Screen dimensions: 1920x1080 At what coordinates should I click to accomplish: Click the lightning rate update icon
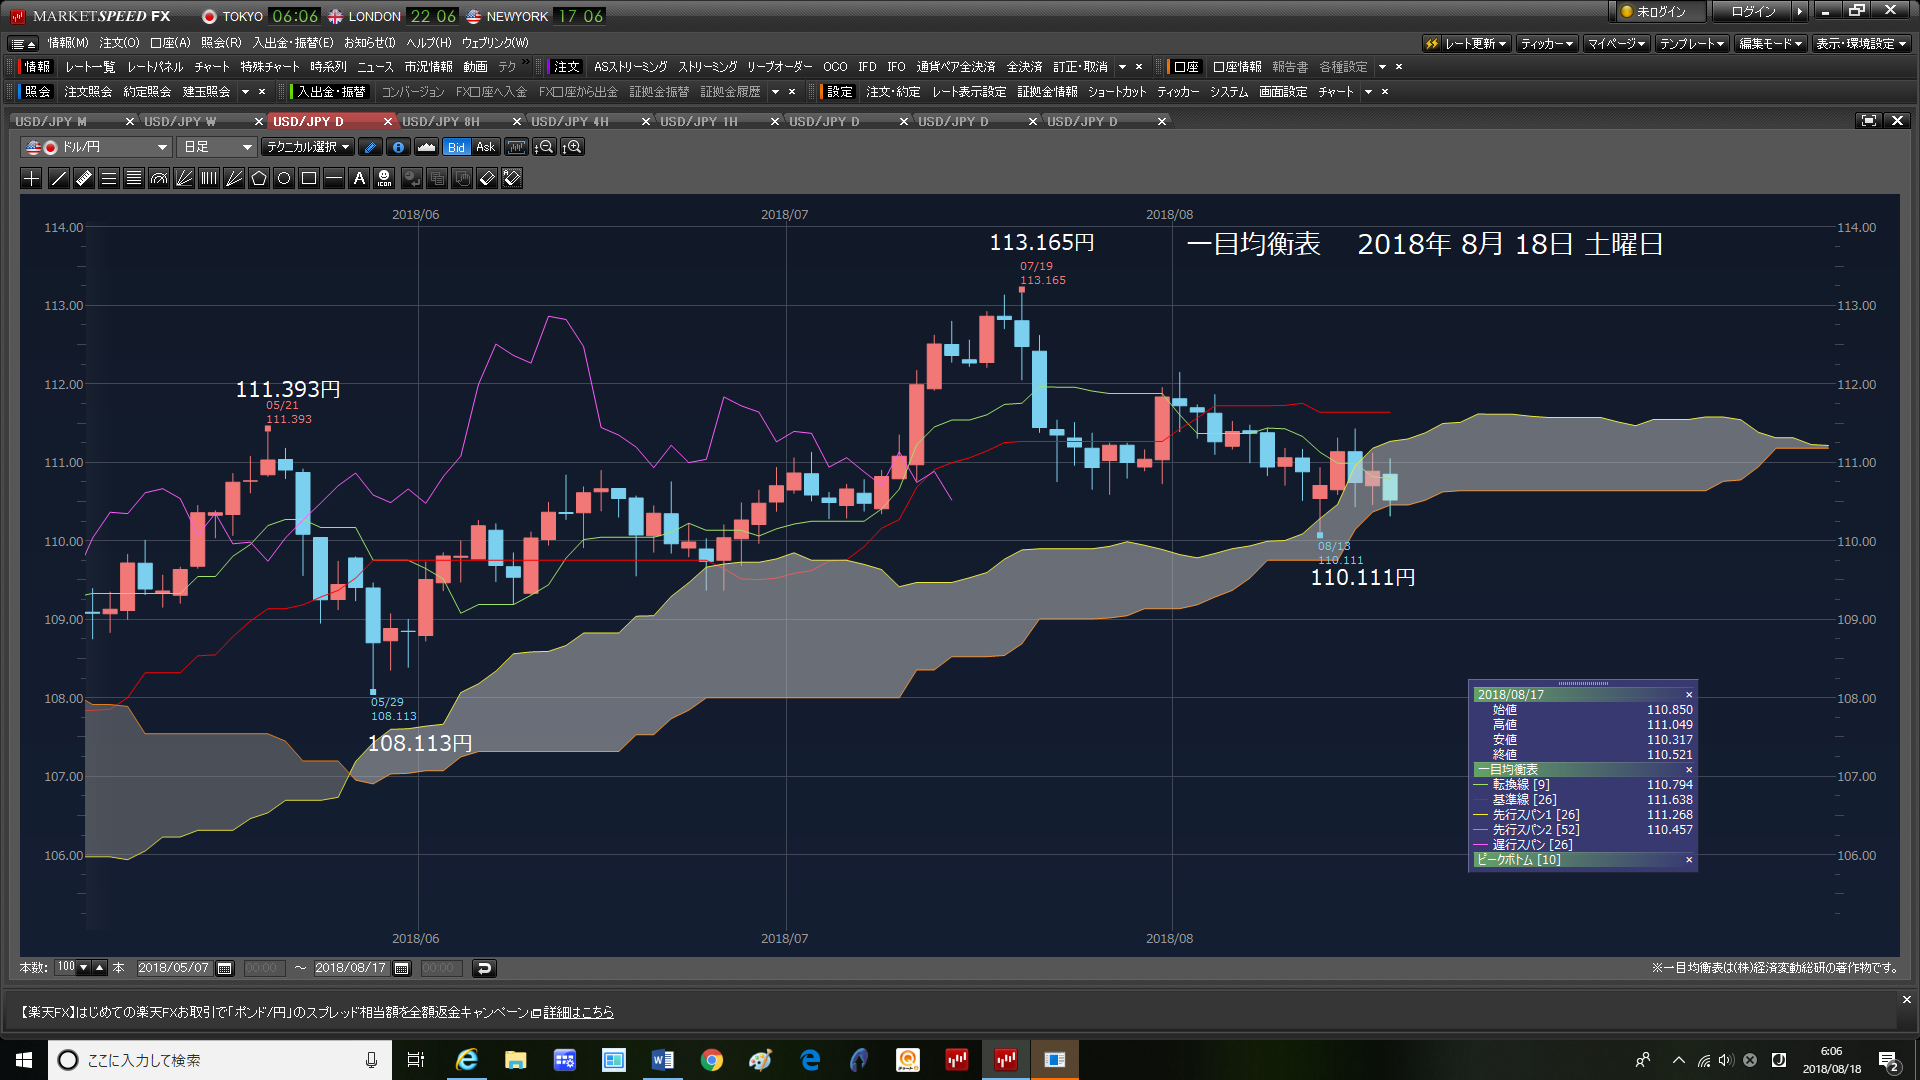1432,43
